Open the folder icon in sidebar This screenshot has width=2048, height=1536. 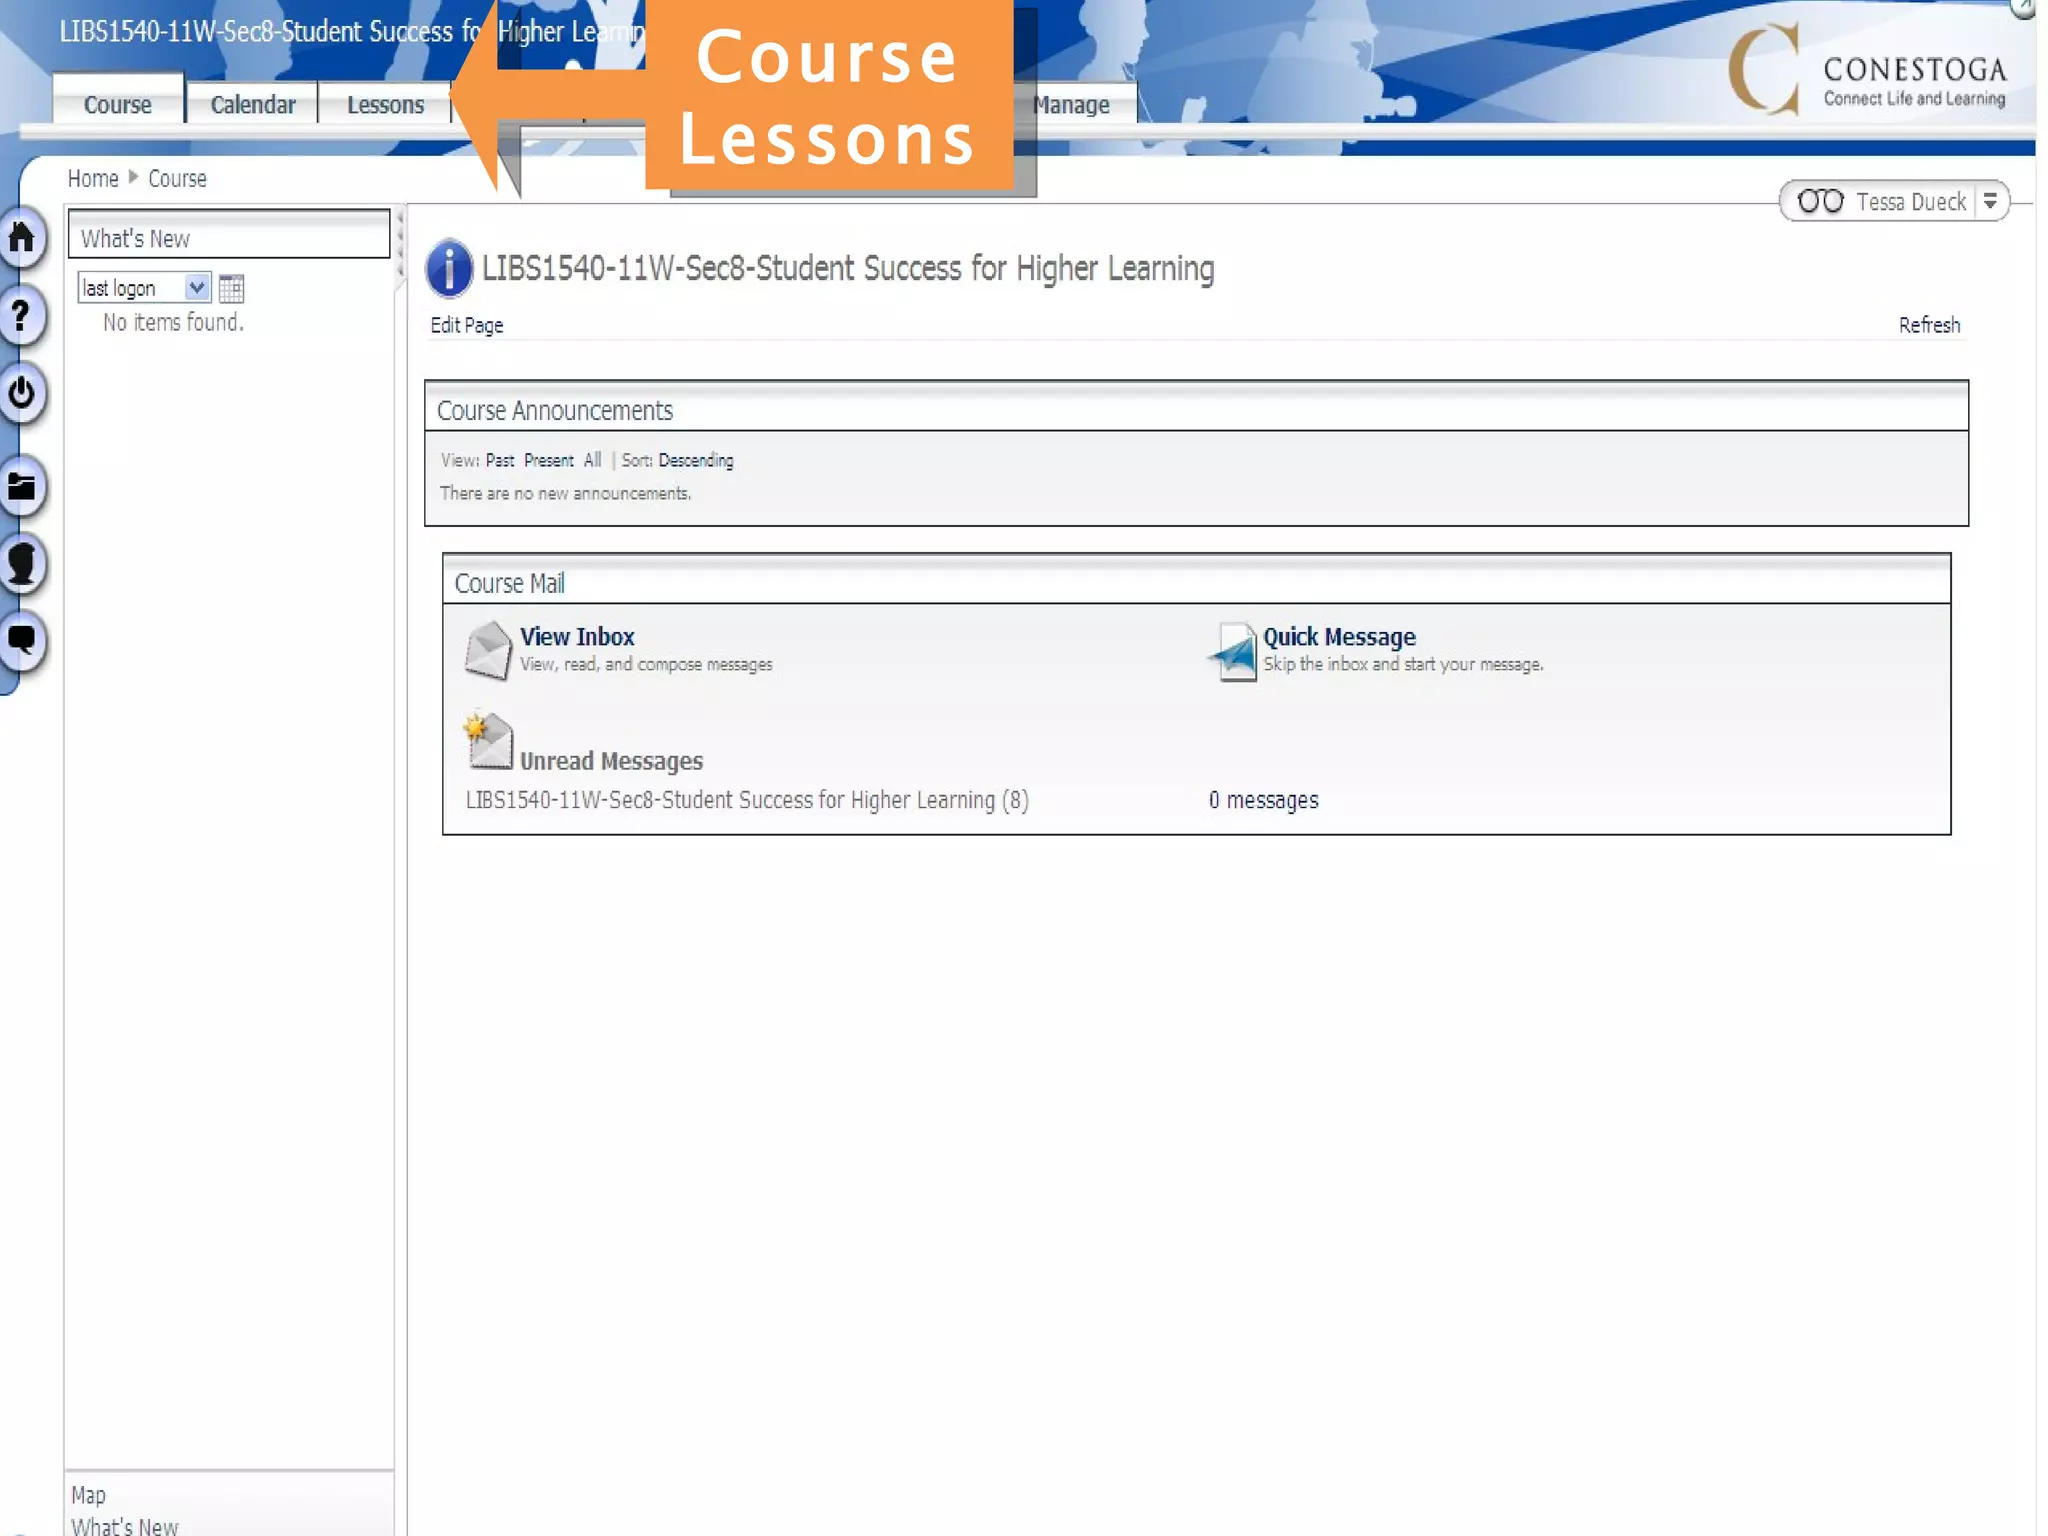pyautogui.click(x=20, y=487)
